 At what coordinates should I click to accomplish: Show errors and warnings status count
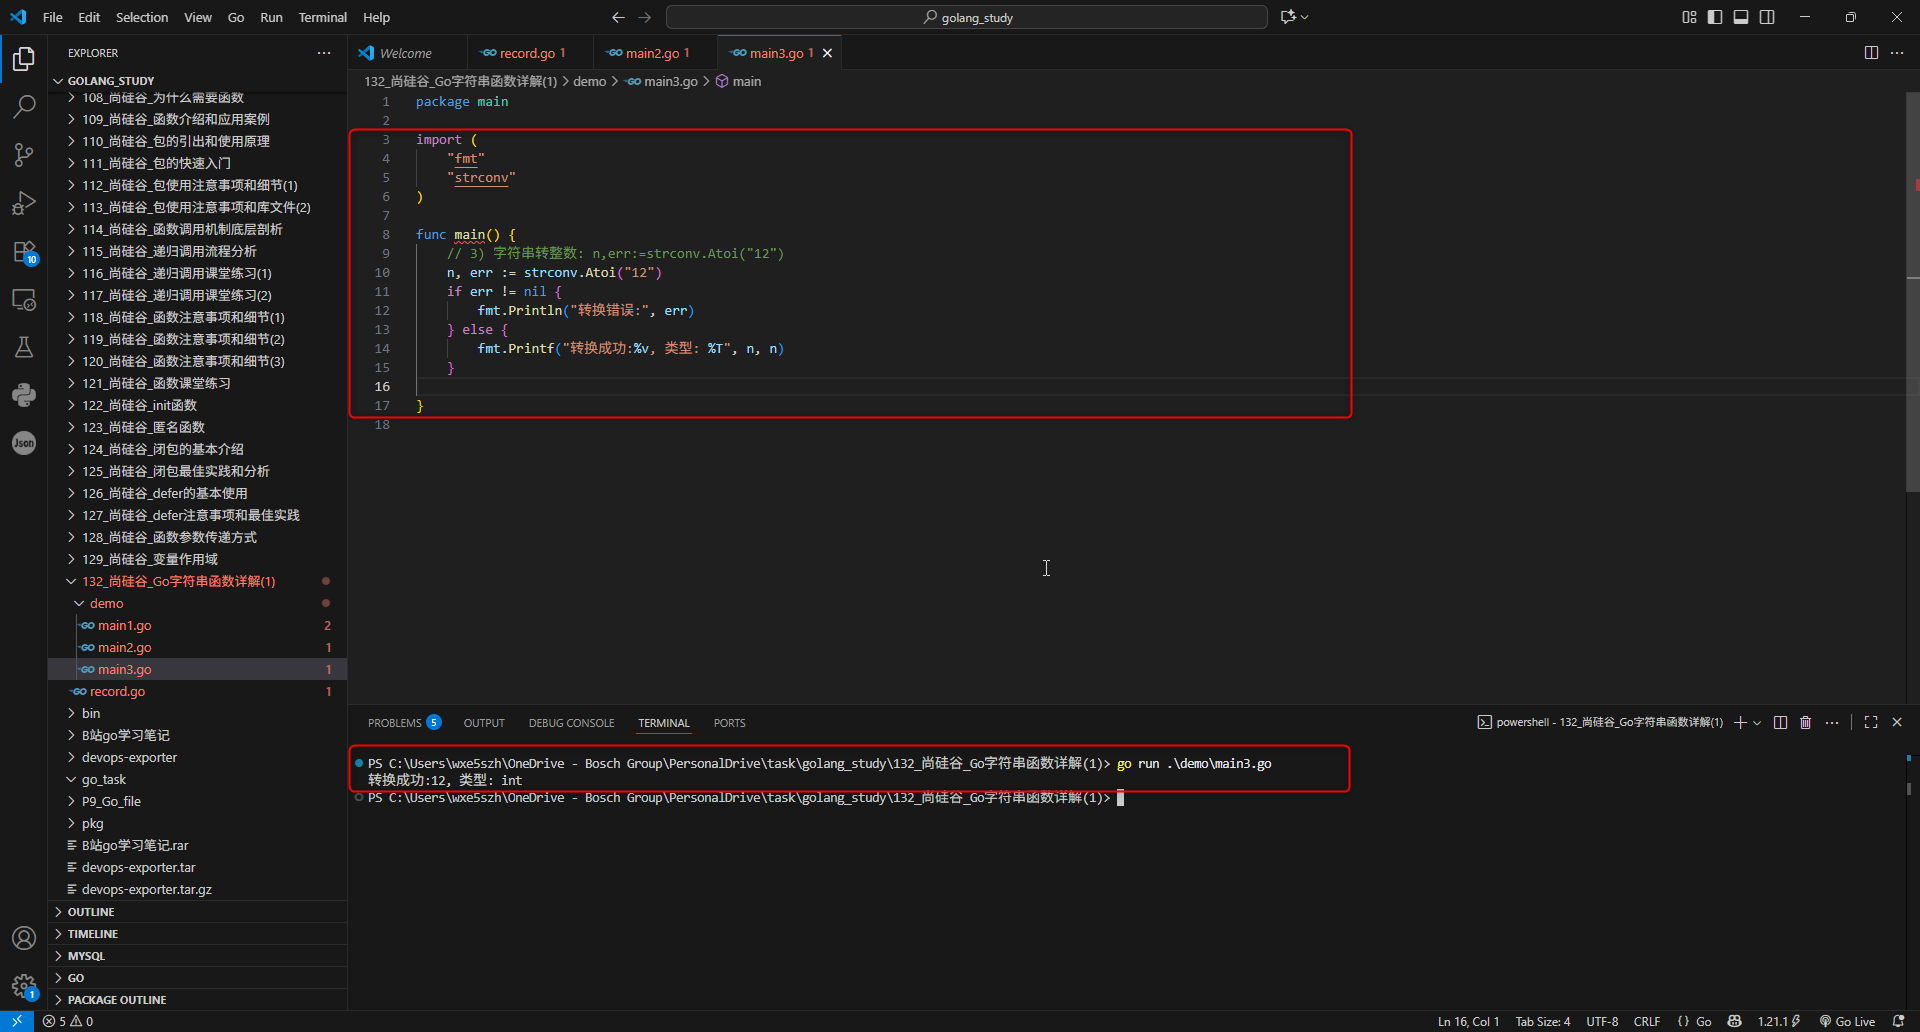(68, 1021)
